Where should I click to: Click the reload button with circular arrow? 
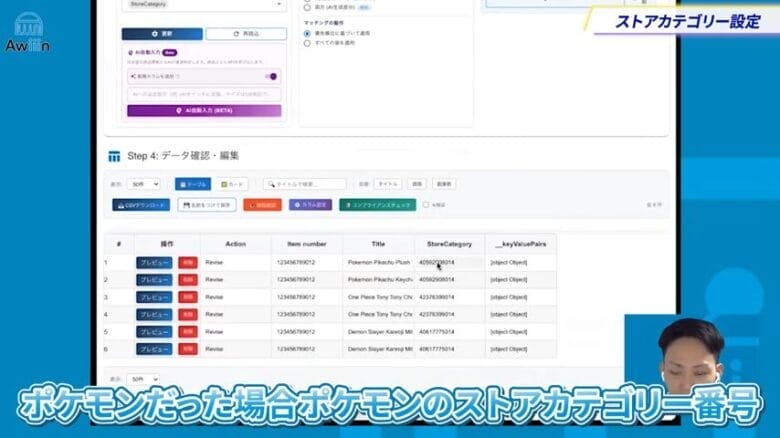[x=246, y=34]
